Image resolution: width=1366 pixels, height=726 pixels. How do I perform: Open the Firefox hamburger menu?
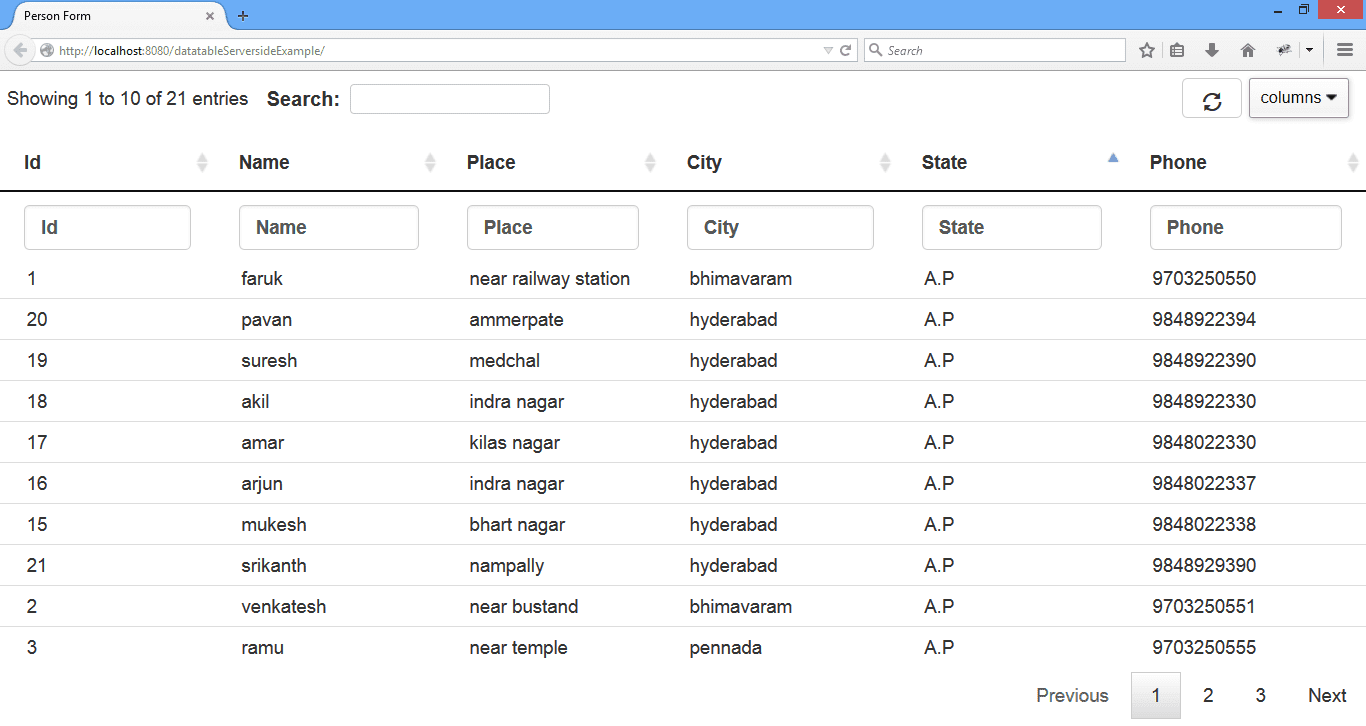pyautogui.click(x=1345, y=49)
